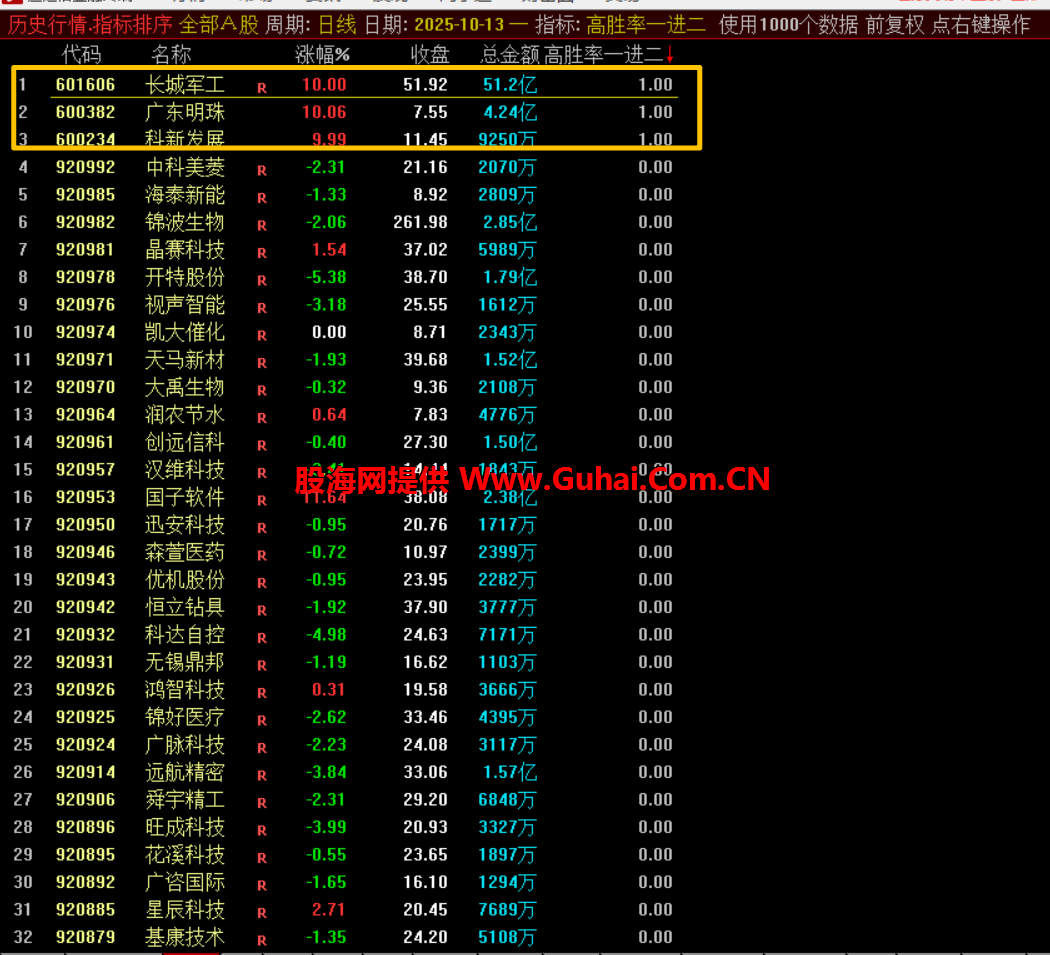Screen dimensions: 1050x955
Task: Select row 7 晶赛科技
Action: click(185, 249)
